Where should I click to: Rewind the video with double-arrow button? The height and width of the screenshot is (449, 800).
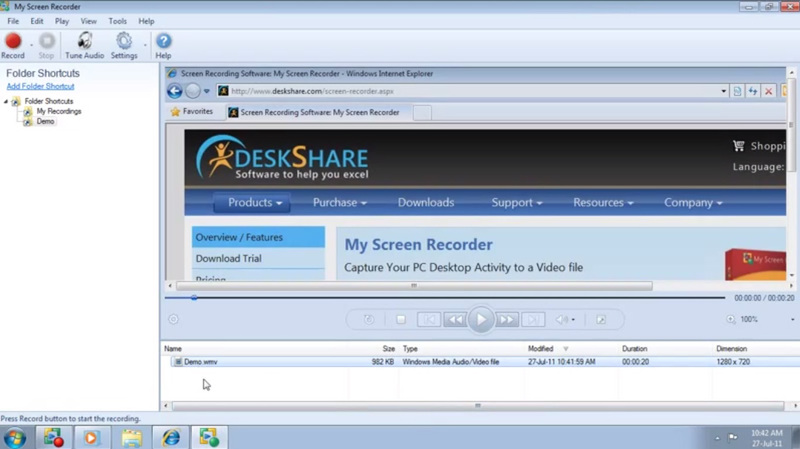pyautogui.click(x=455, y=319)
